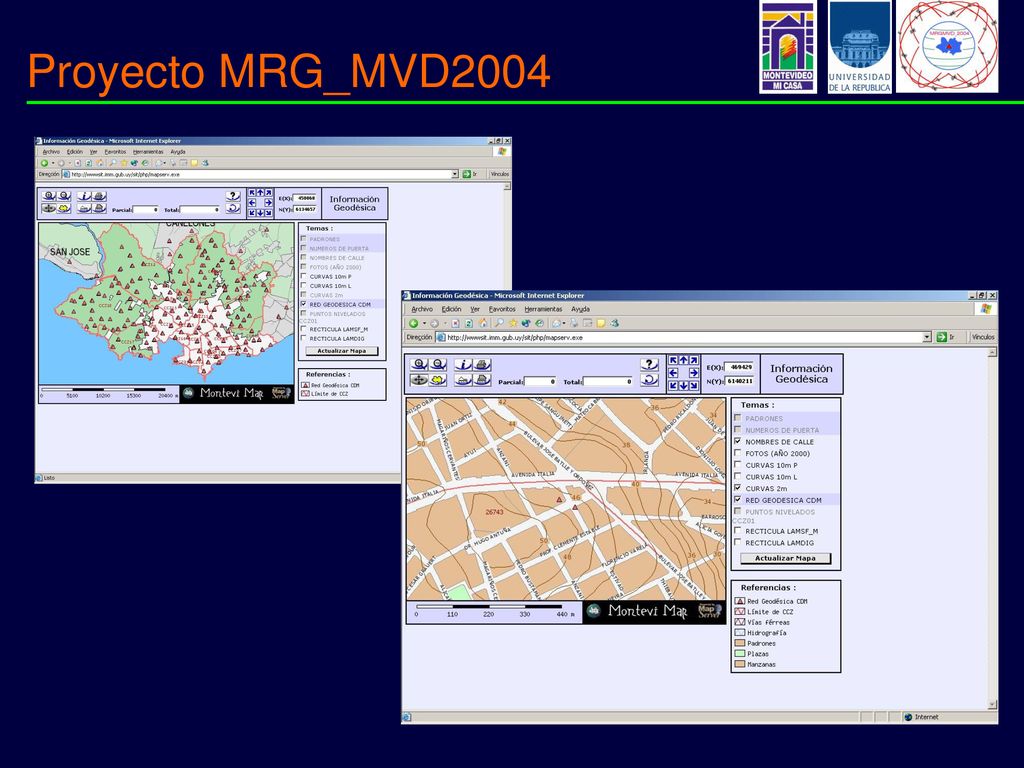Check FOTOS (AÑO 2000) in front window

point(738,453)
